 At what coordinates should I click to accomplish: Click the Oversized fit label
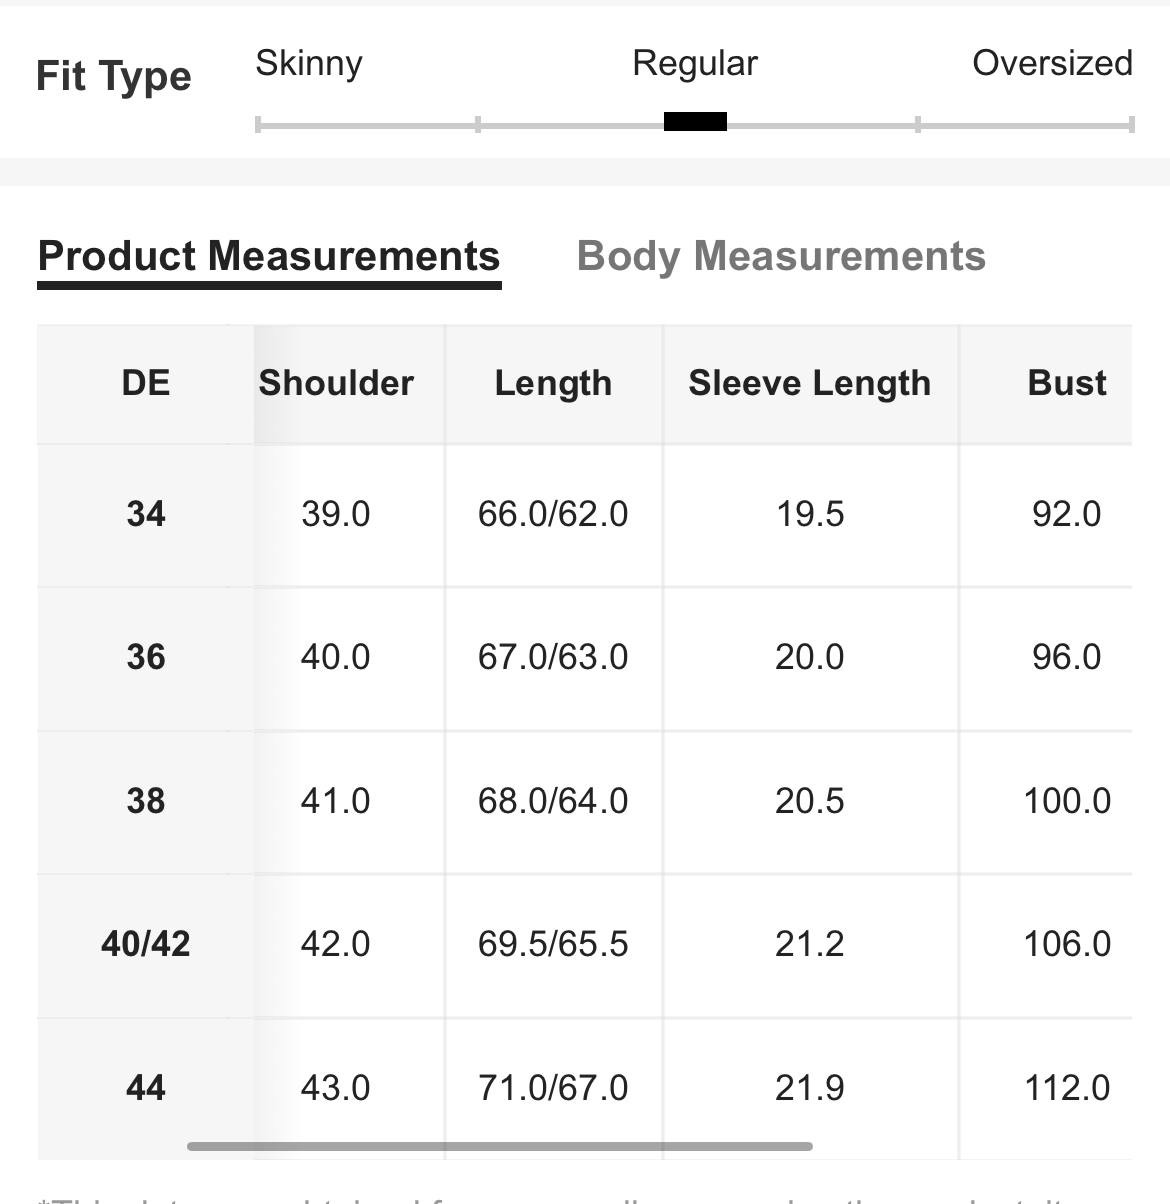(1052, 63)
